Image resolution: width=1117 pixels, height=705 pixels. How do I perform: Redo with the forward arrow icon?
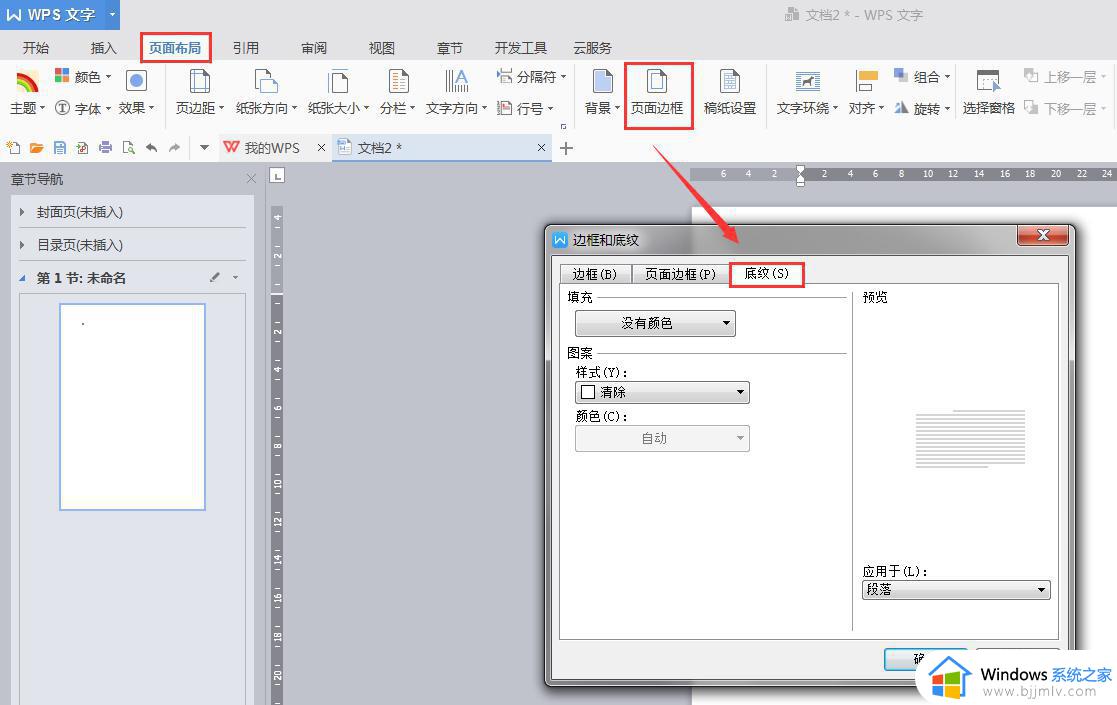[x=175, y=147]
